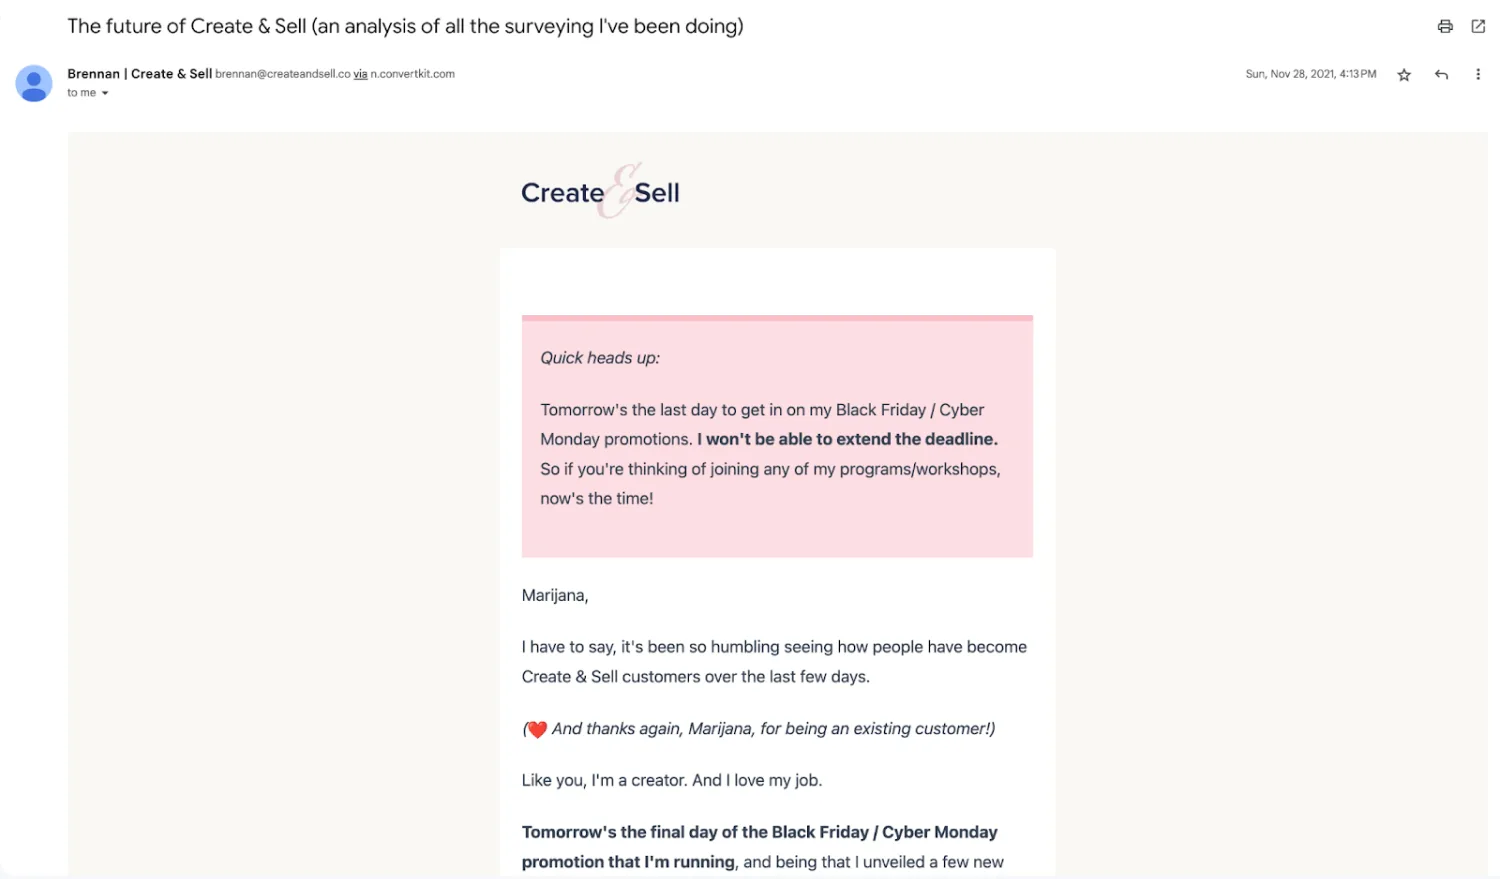
Task: Reply to the email using arrow icon
Action: (x=1441, y=75)
